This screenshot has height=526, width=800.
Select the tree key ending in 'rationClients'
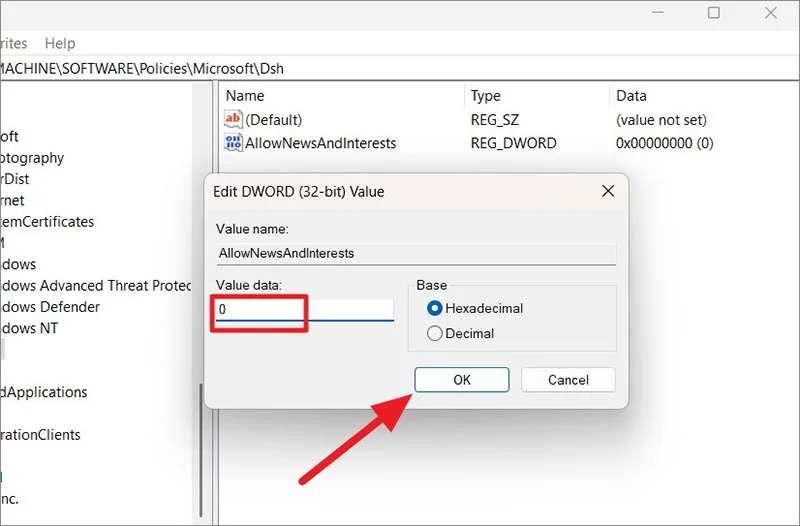click(40, 435)
